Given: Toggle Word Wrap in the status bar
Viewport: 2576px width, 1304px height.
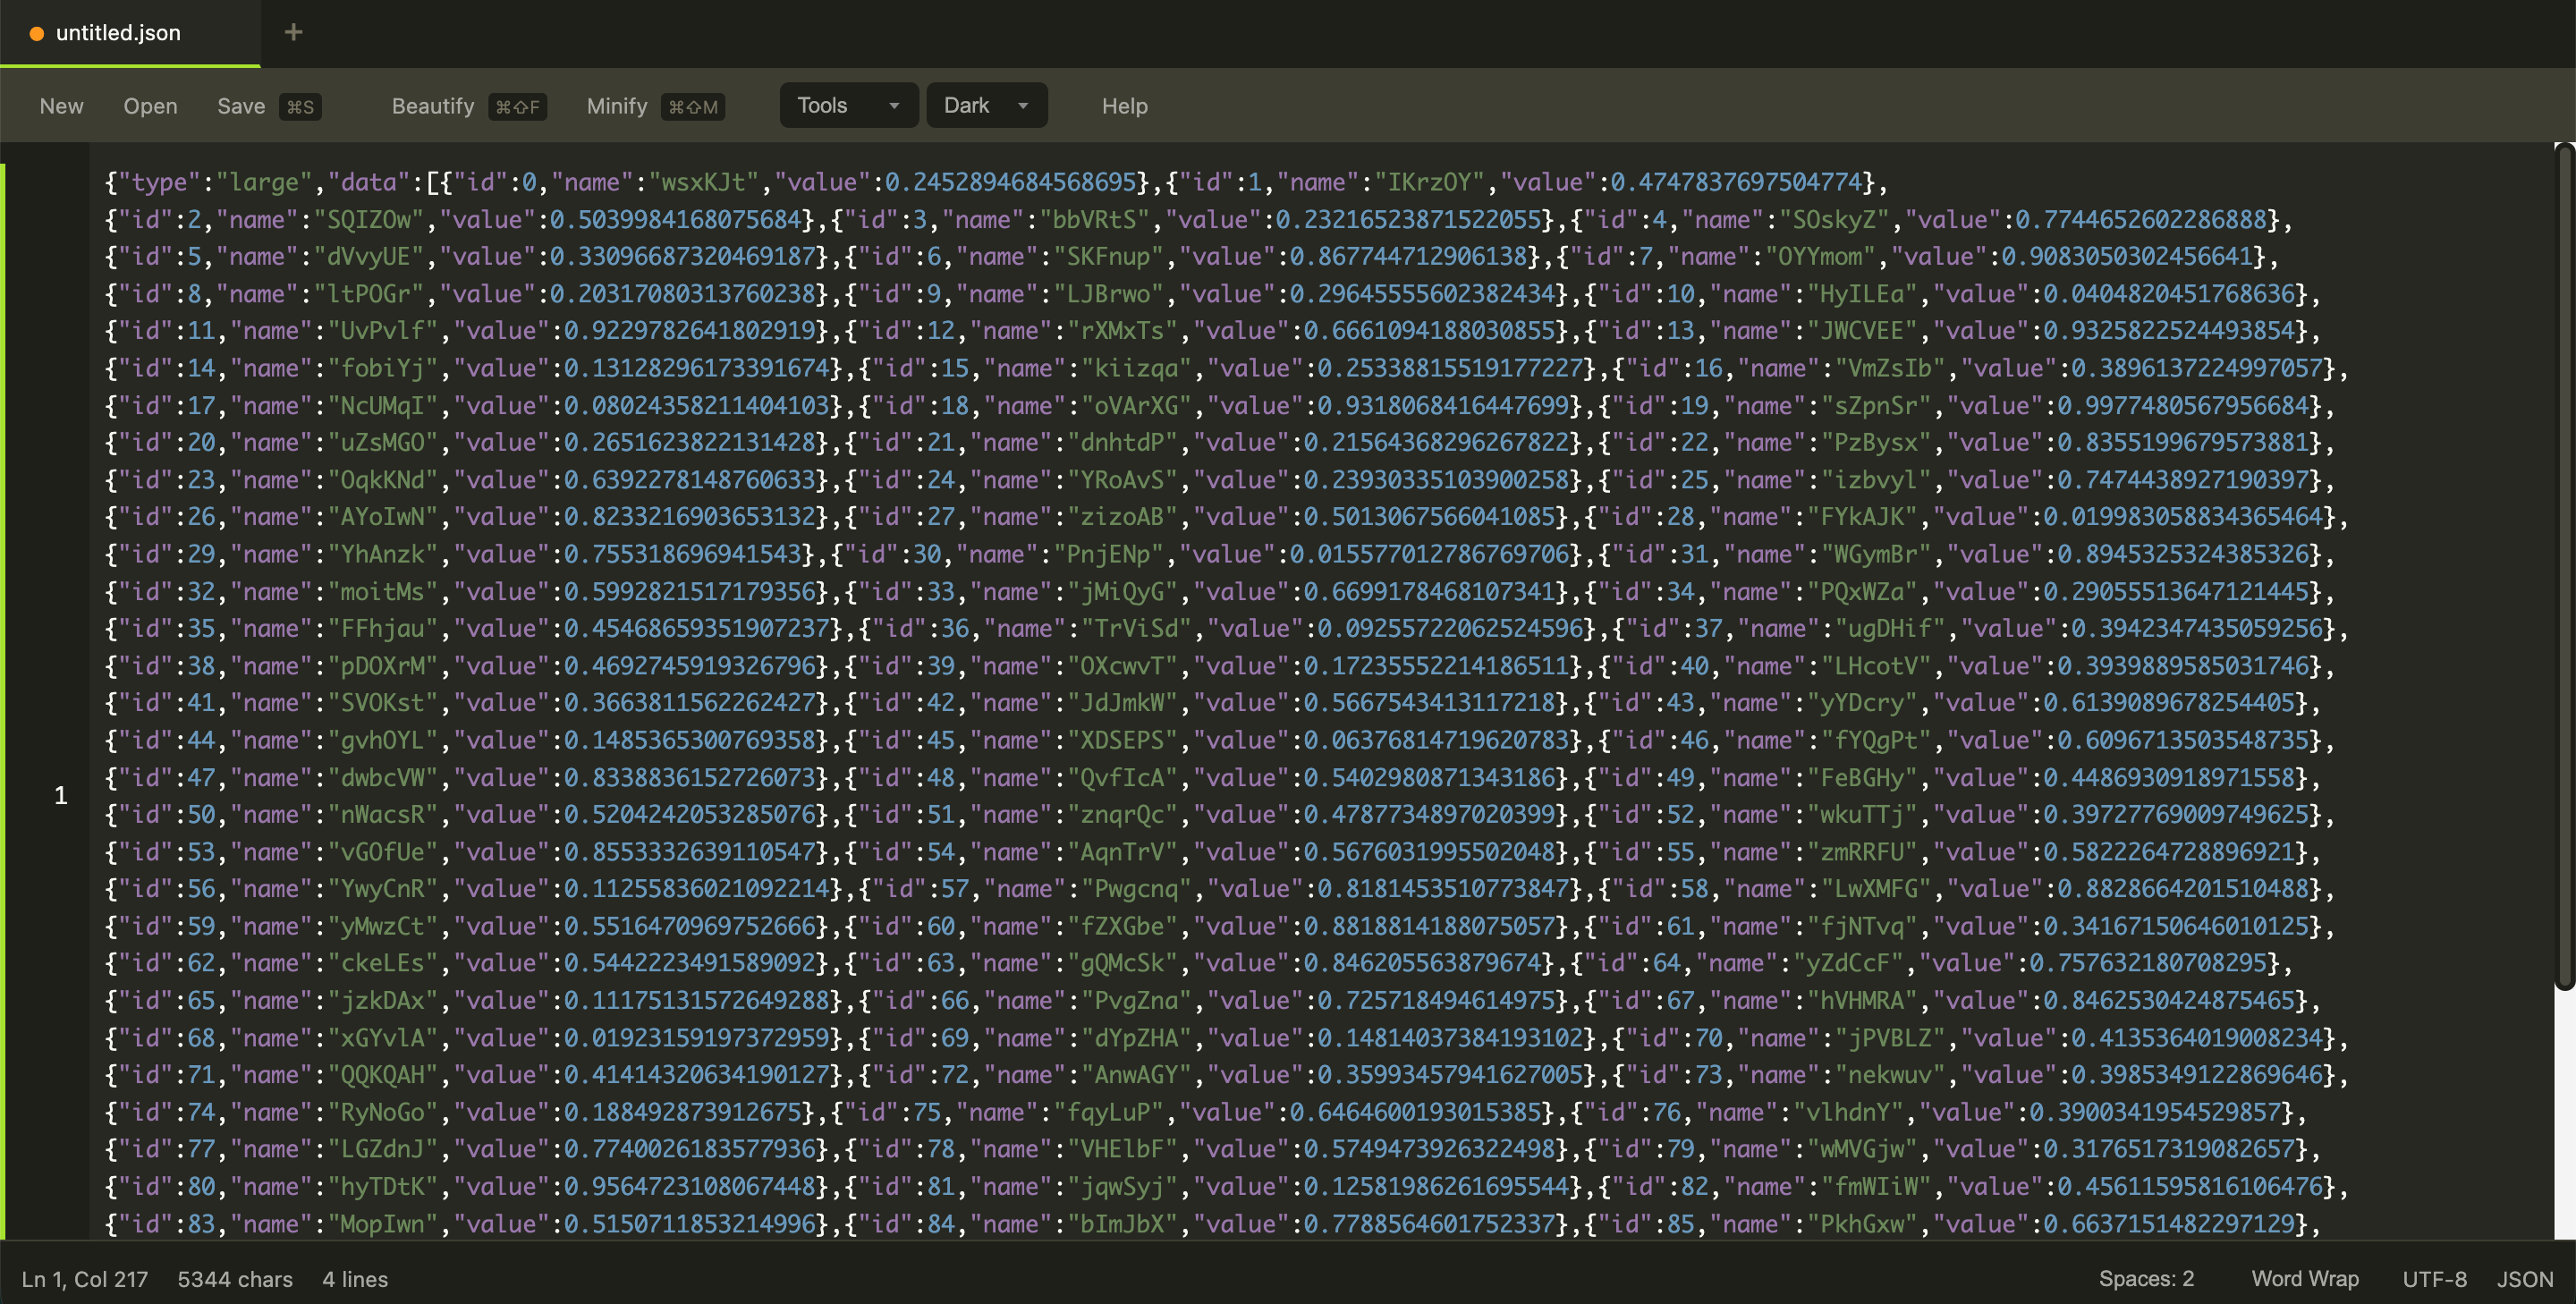Looking at the screenshot, I should [2304, 1278].
